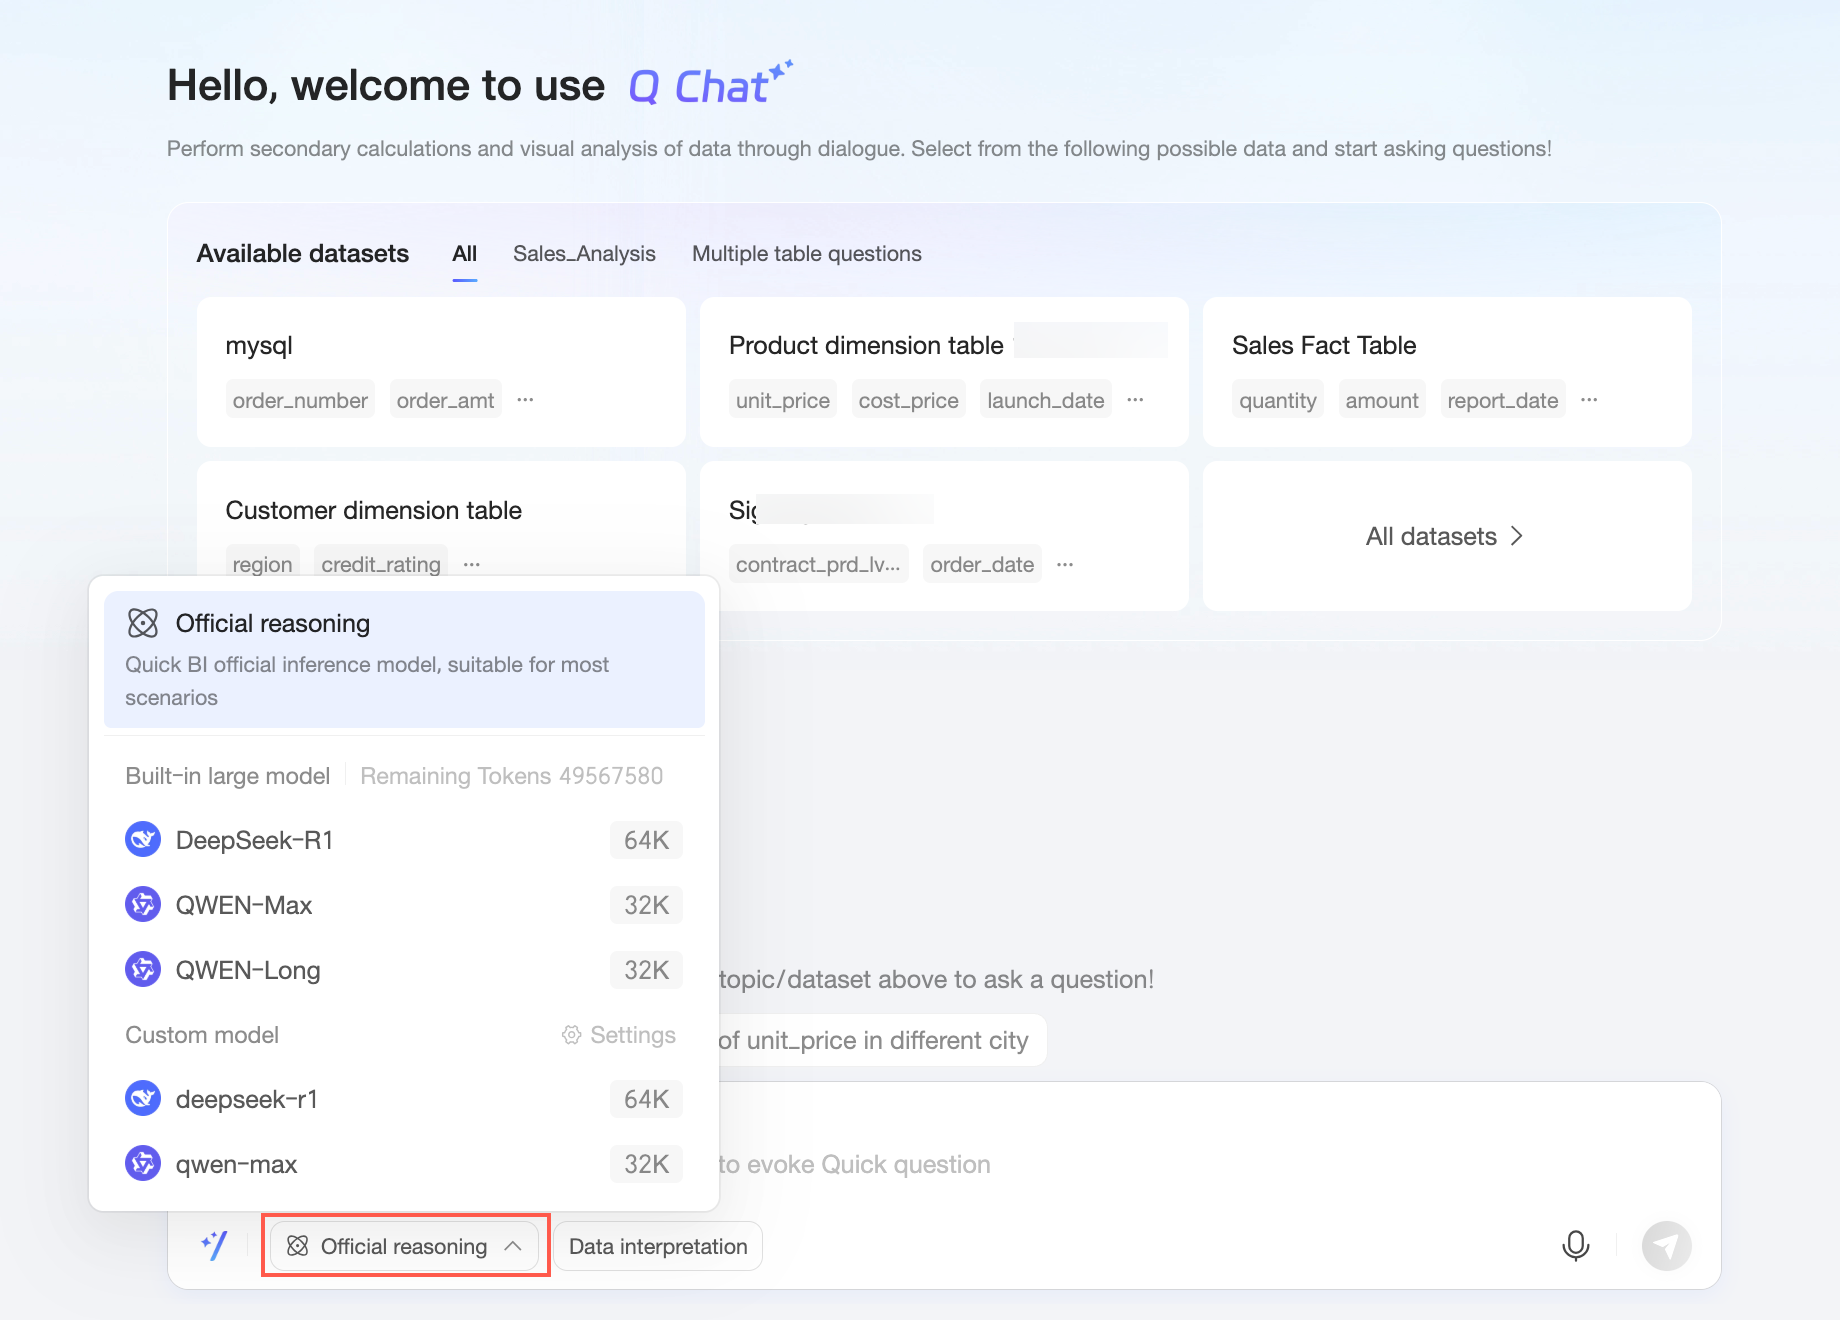Screen dimensions: 1840x1320
Task: Click the launch_date field tag
Action: pos(1046,400)
